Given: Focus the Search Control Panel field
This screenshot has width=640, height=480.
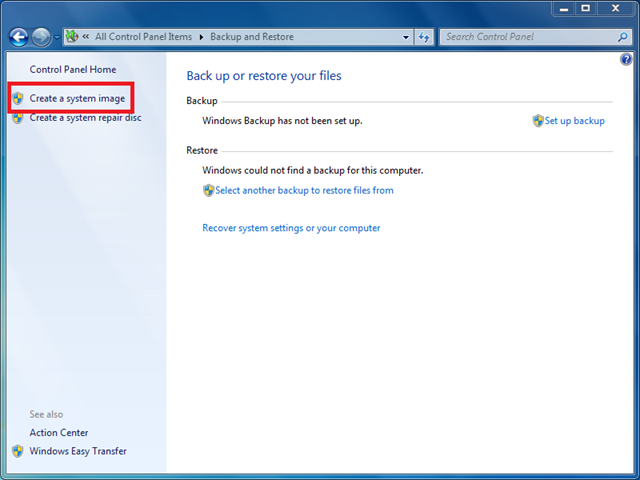Looking at the screenshot, I should [535, 37].
